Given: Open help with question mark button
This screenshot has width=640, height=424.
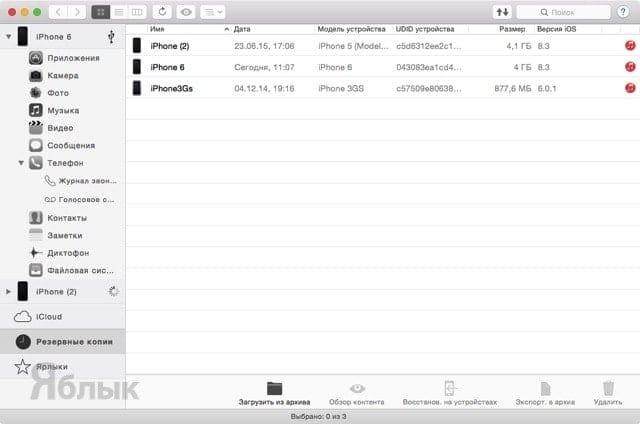Looking at the screenshot, I should 623,12.
